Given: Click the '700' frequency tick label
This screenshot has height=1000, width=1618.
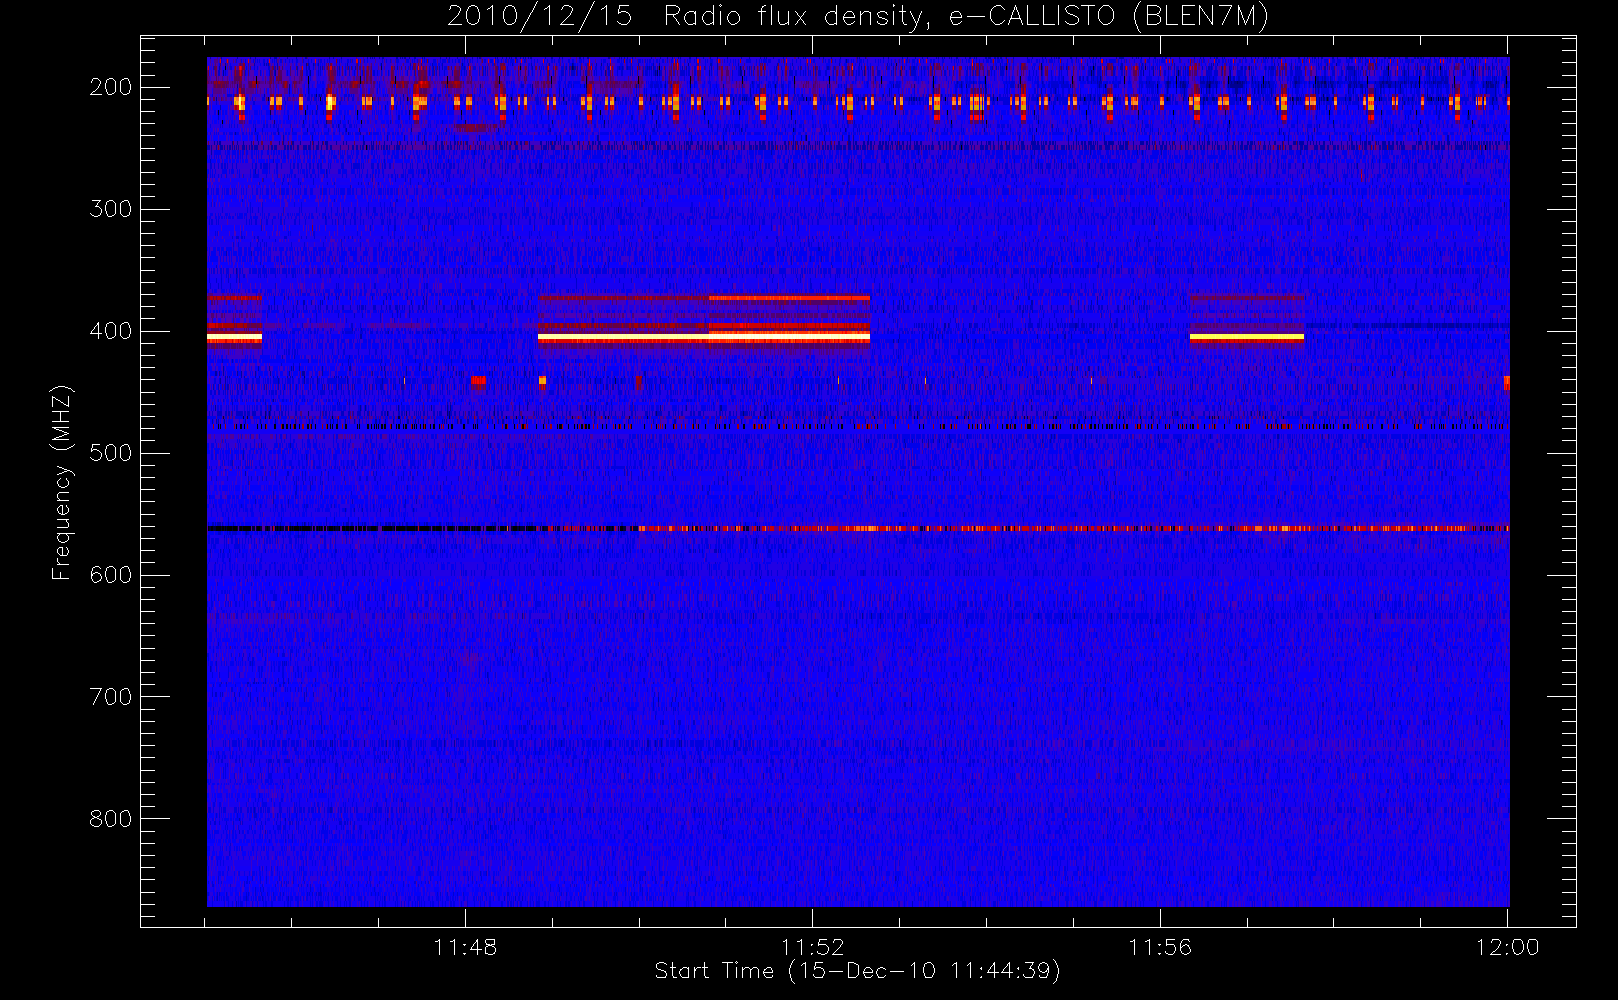Looking at the screenshot, I should point(111,697).
